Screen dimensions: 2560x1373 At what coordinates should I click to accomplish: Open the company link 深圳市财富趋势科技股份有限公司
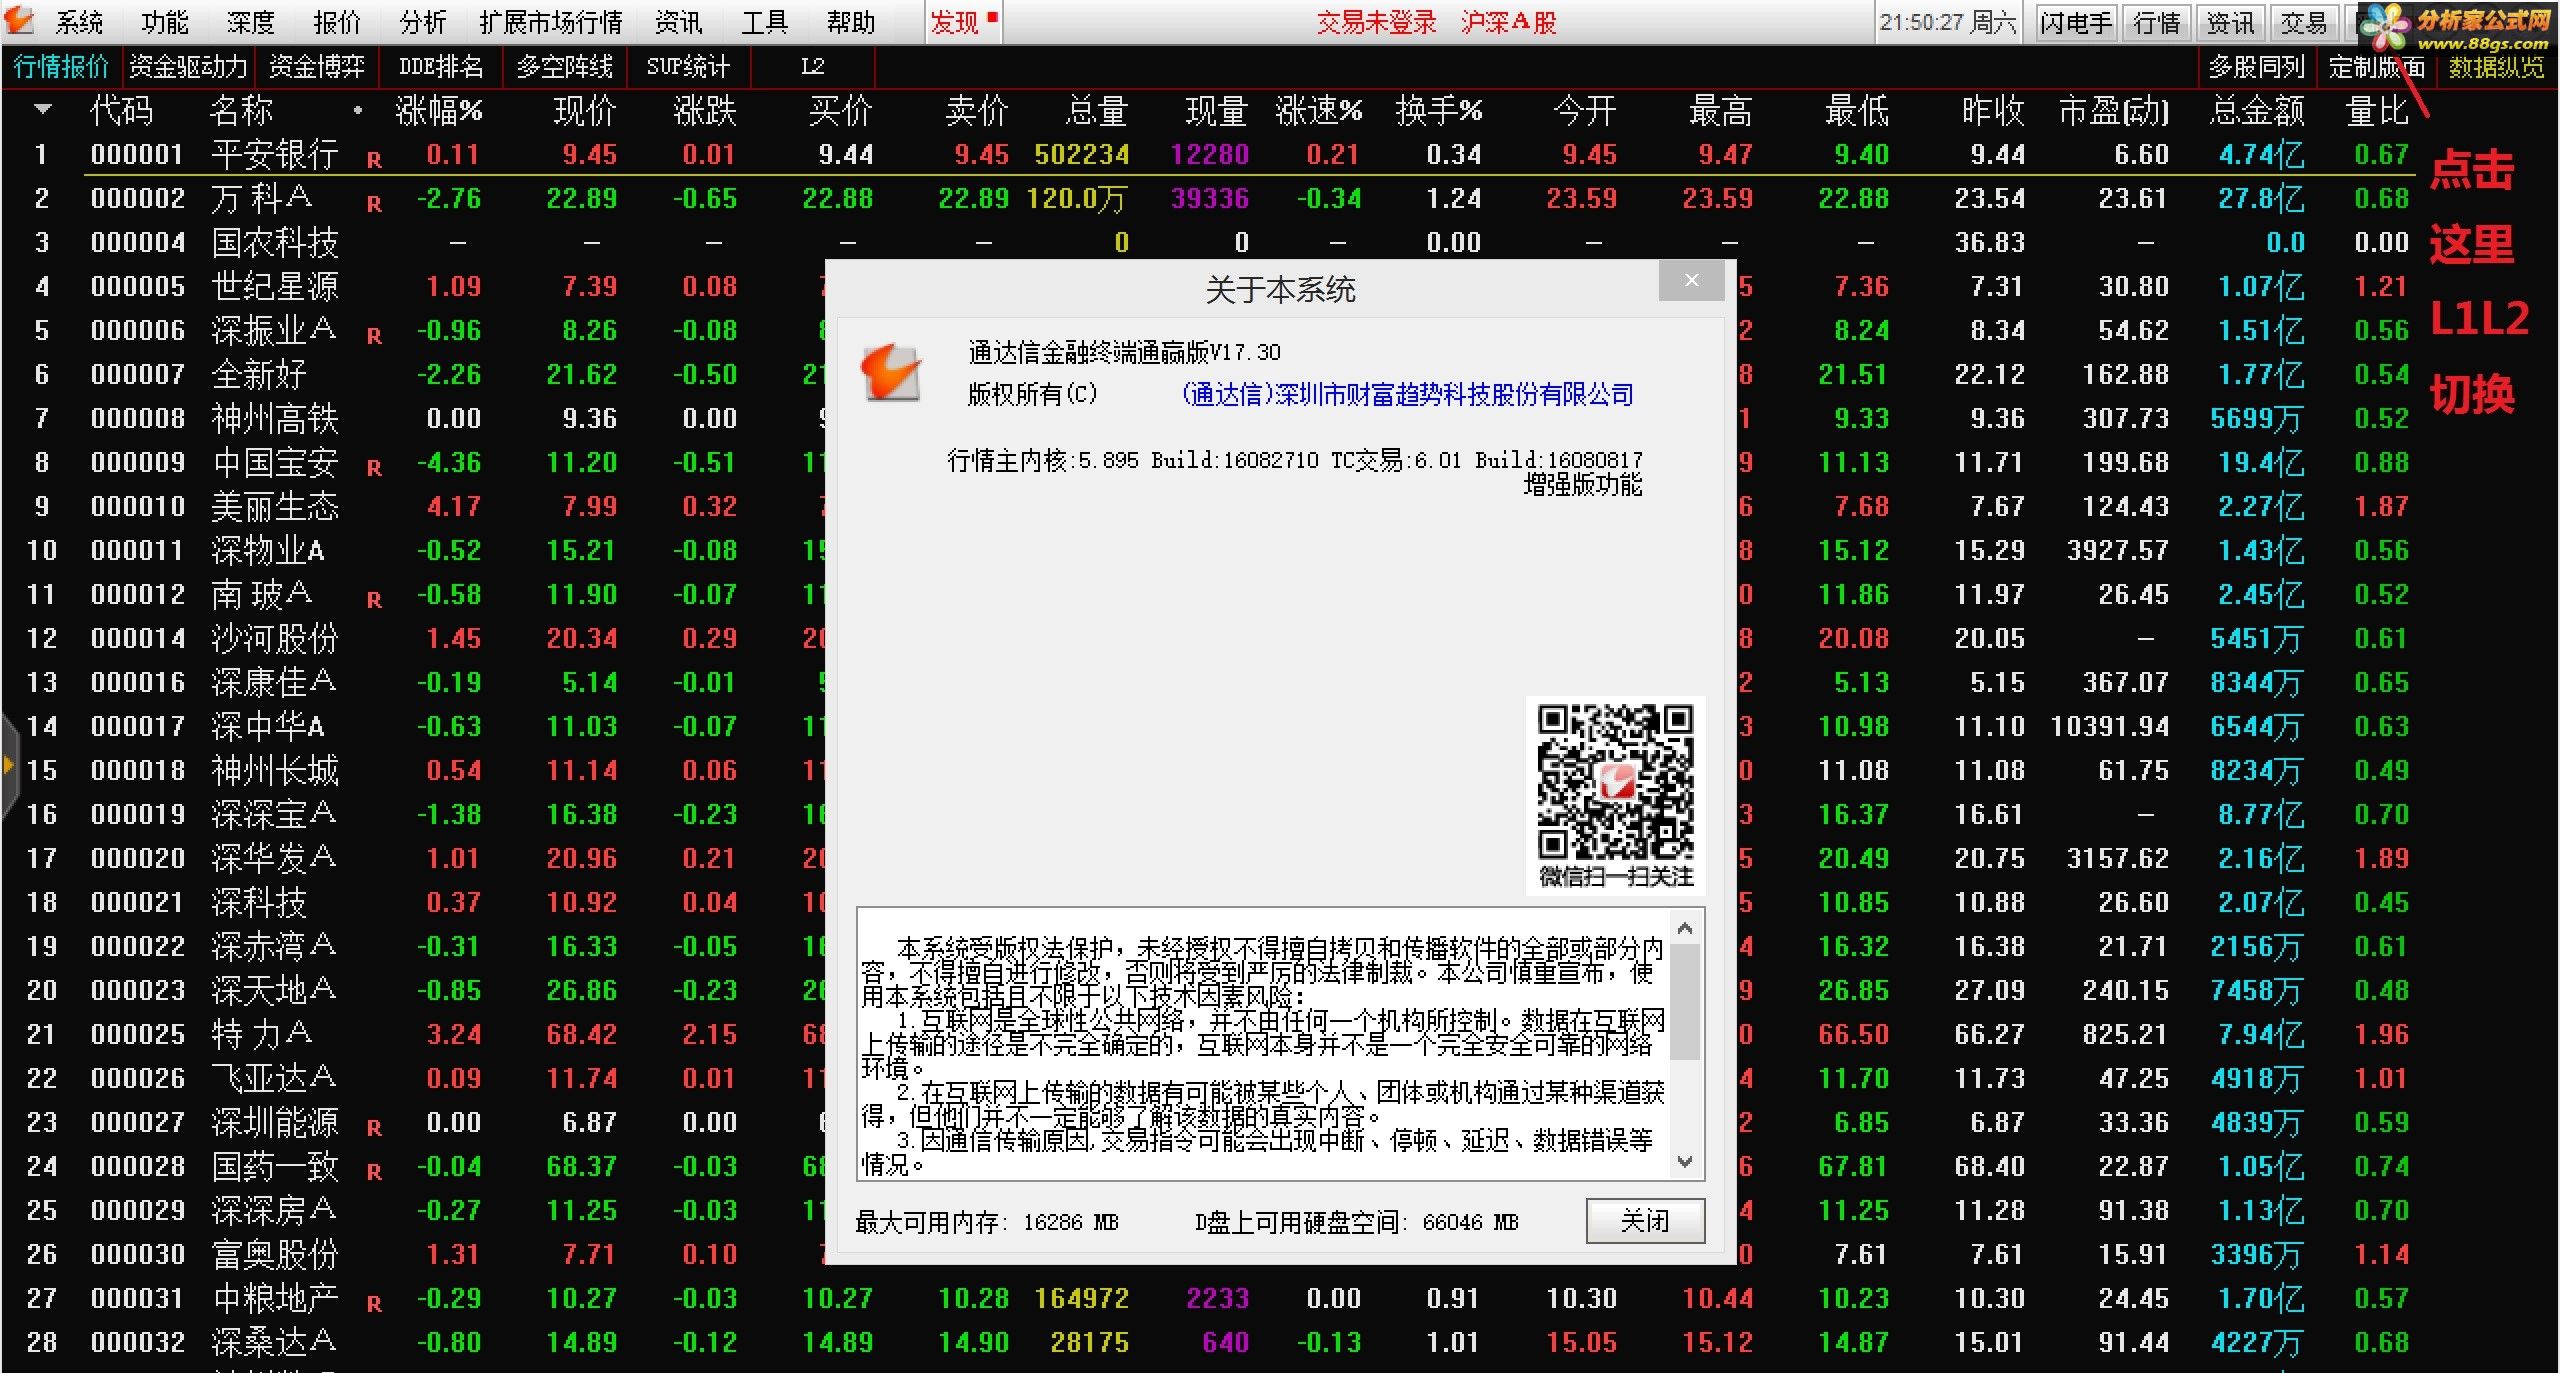[1407, 394]
